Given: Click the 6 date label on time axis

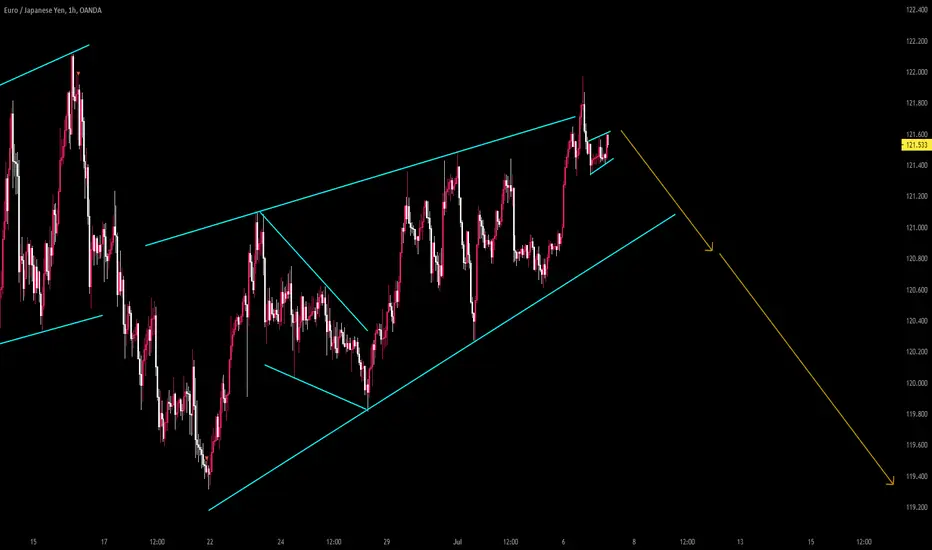Looking at the screenshot, I should (563, 542).
